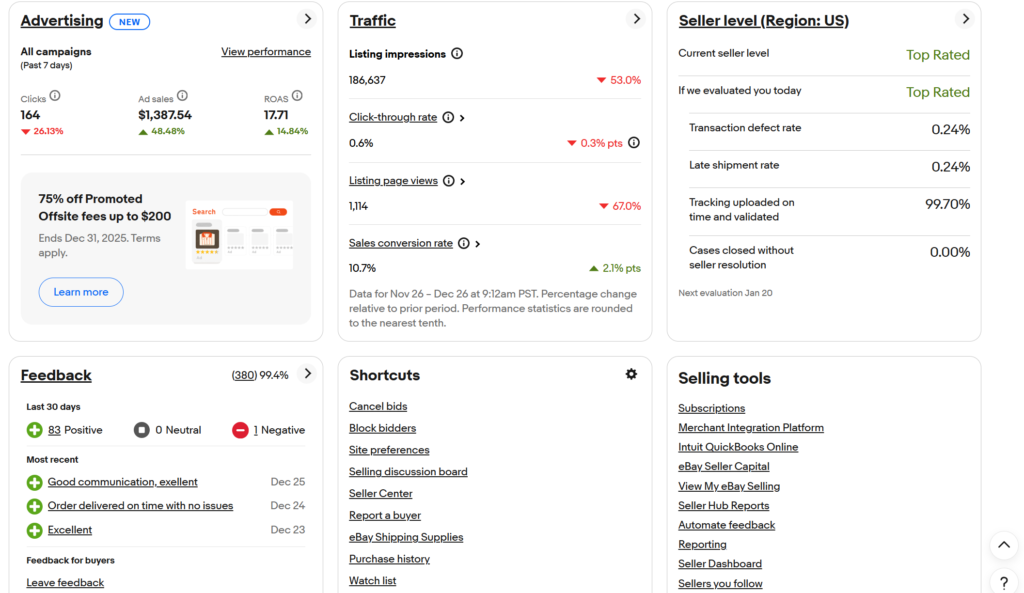Open Traffic details via header chevron
The height and width of the screenshot is (593, 1024).
[x=635, y=19]
